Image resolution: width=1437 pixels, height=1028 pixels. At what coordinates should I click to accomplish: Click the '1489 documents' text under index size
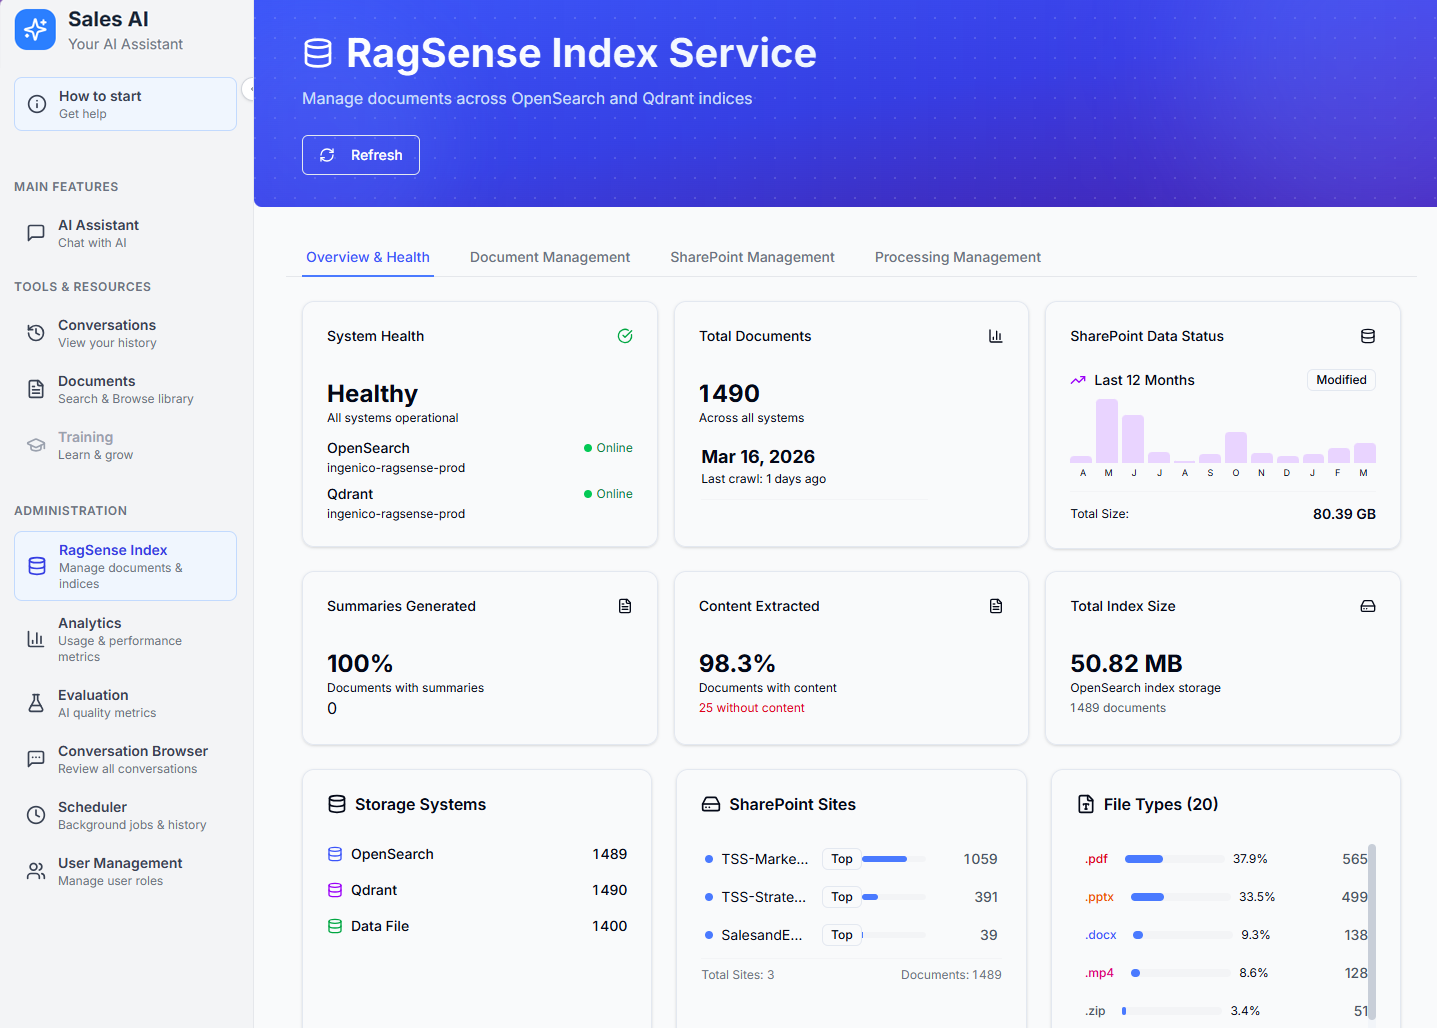pyautogui.click(x=1118, y=708)
